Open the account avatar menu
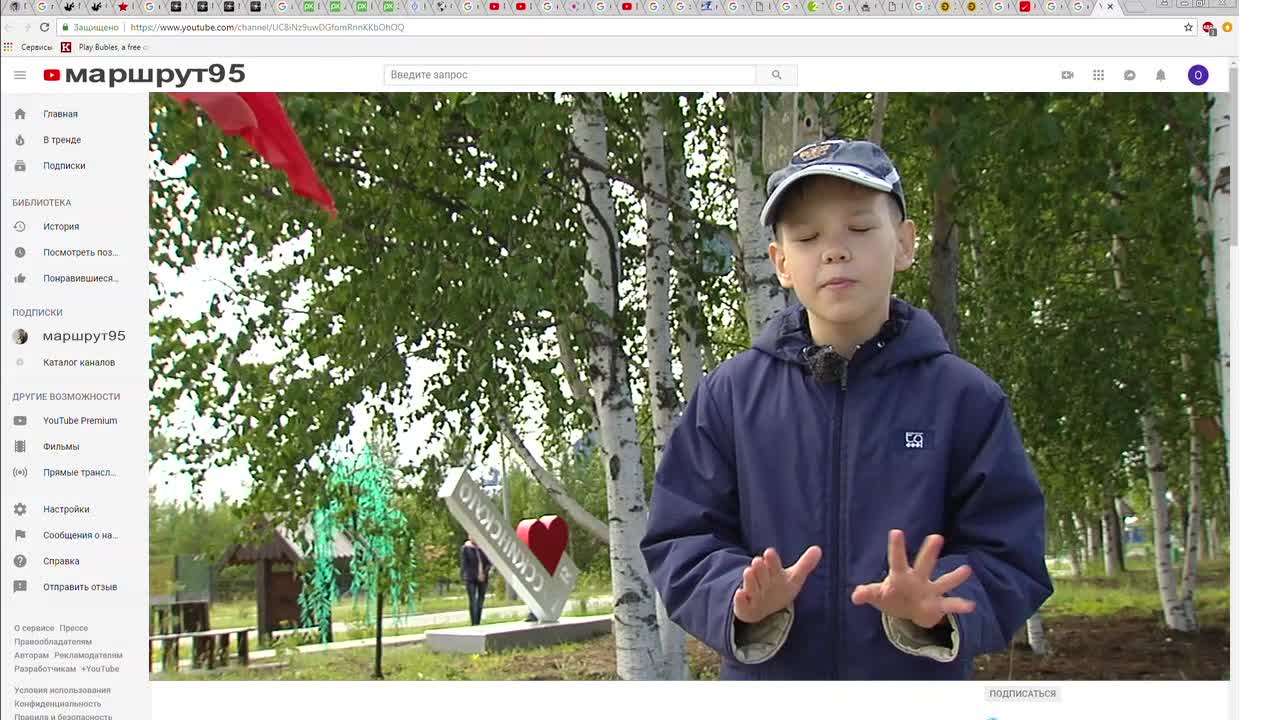Screen dimensions: 1280x720 click(1197, 75)
